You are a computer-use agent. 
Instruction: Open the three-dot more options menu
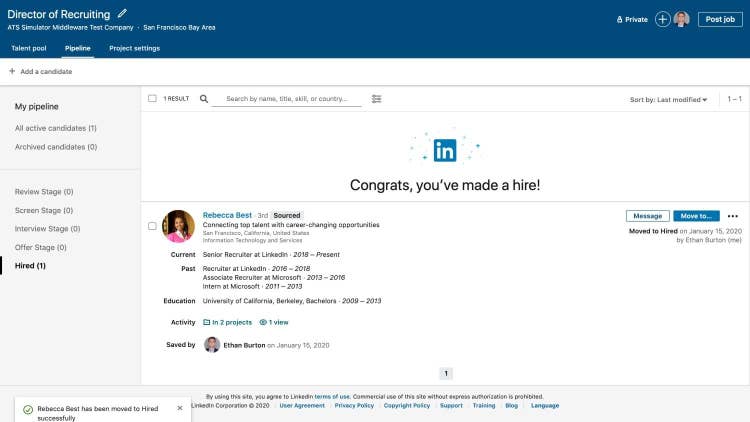pyautogui.click(x=733, y=216)
